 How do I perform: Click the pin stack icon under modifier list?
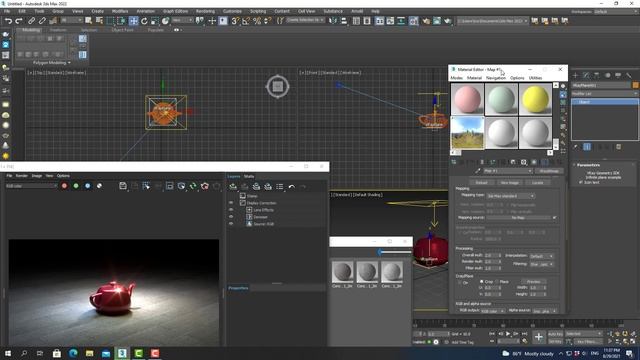pos(576,147)
